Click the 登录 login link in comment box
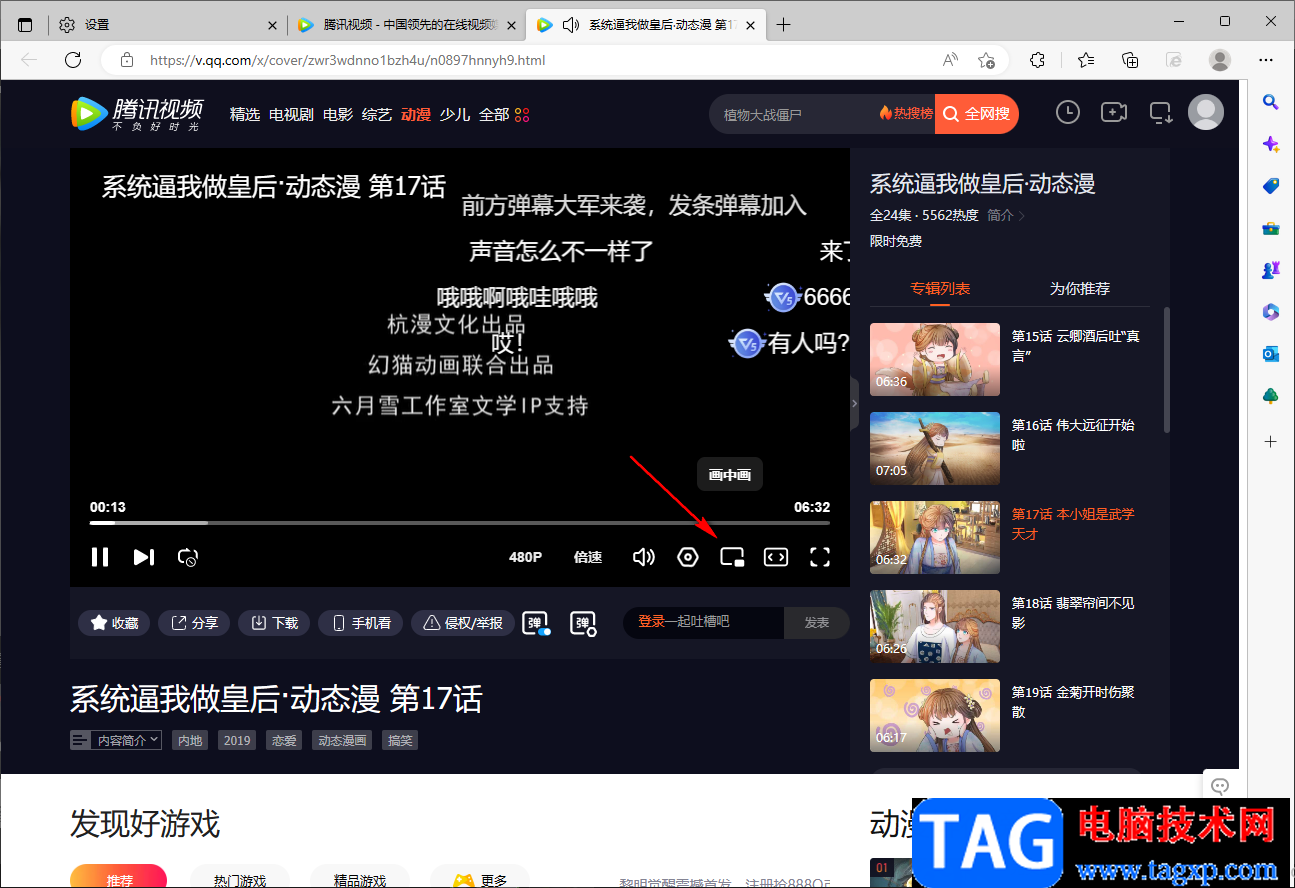 (x=651, y=621)
